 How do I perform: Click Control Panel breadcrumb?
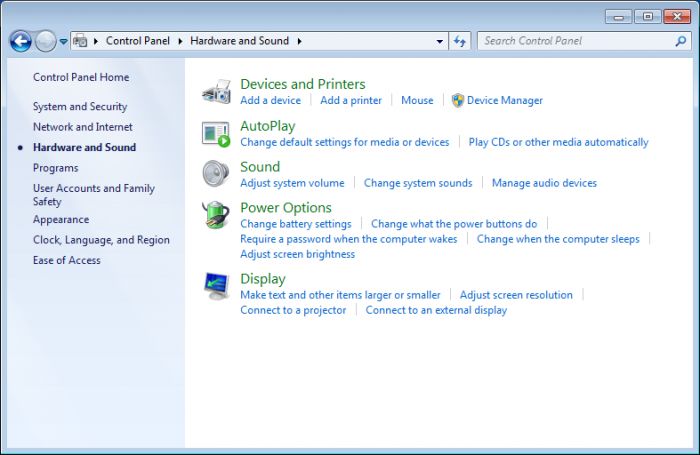pos(138,41)
